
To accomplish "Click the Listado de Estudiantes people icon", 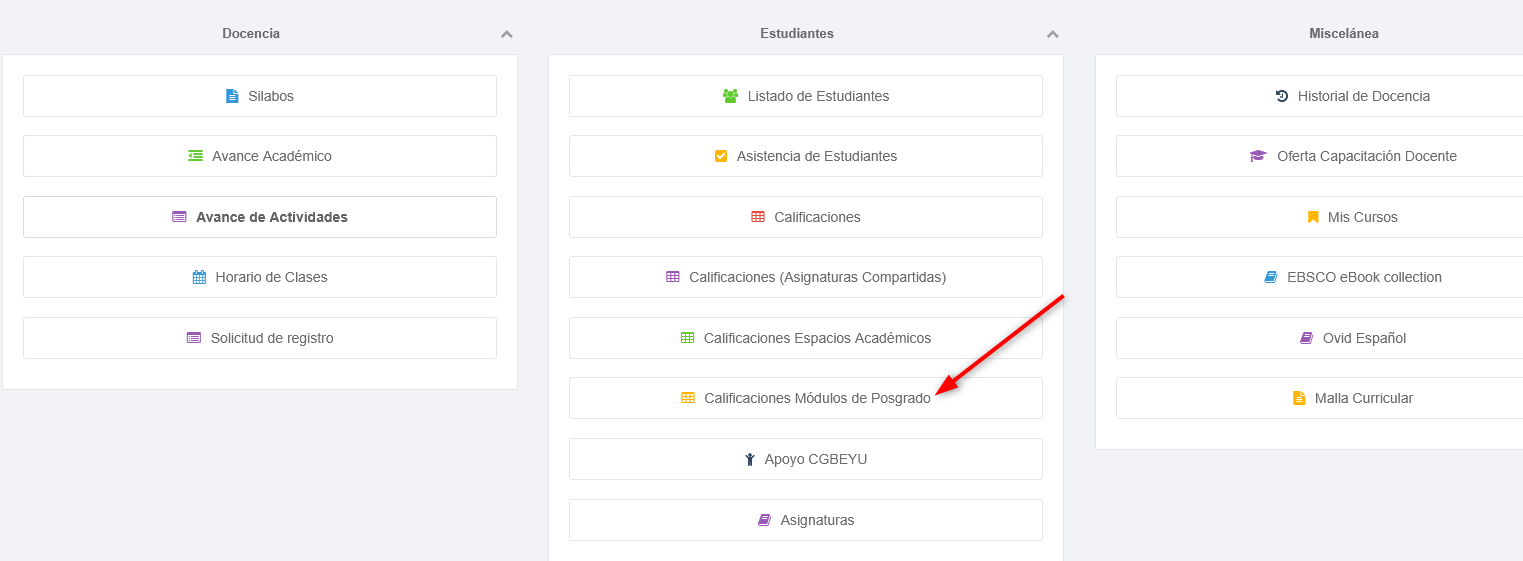I will [730, 97].
